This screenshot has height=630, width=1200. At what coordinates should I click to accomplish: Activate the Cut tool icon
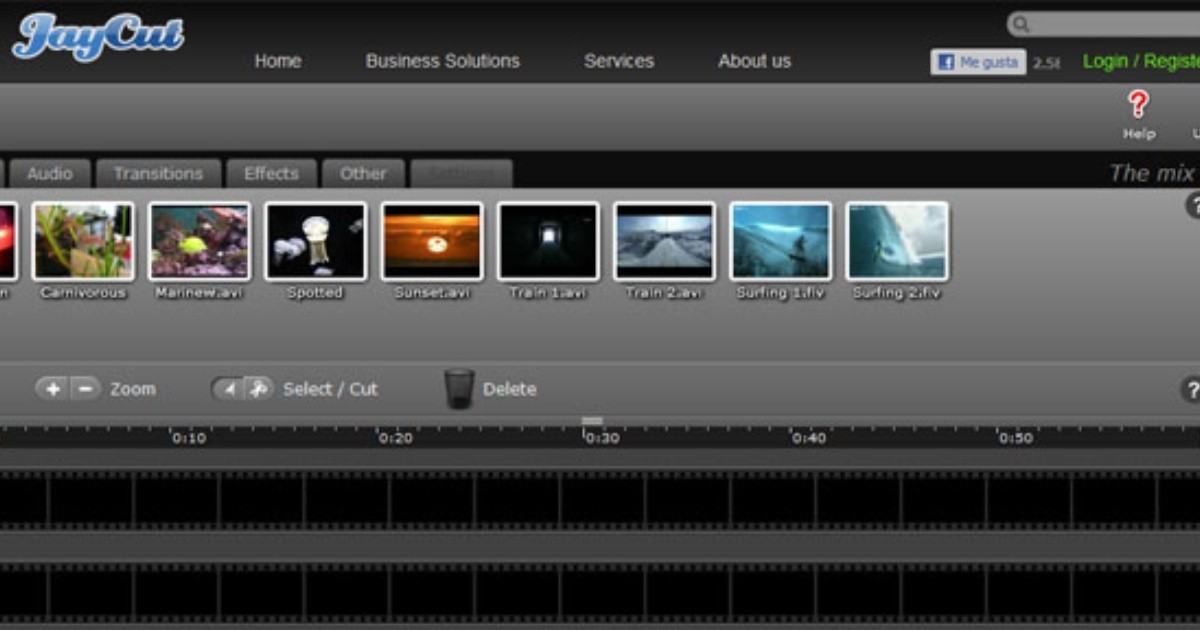click(258, 389)
